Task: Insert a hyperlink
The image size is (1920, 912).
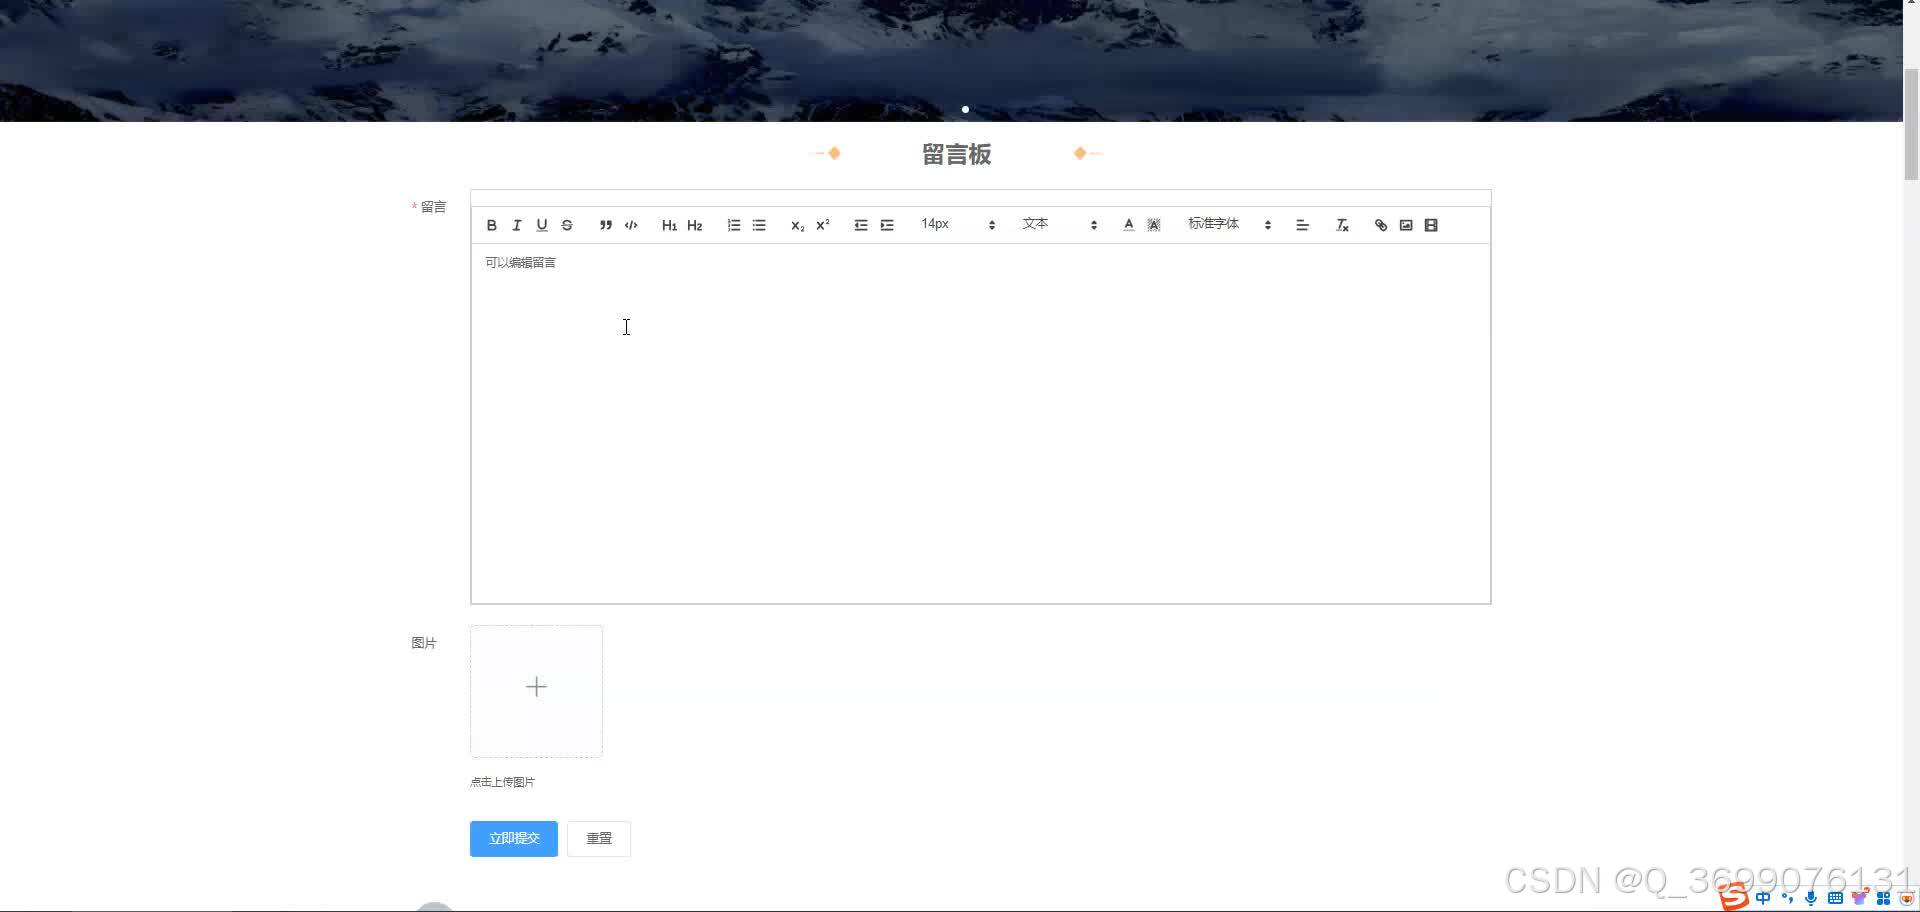Action: point(1381,225)
